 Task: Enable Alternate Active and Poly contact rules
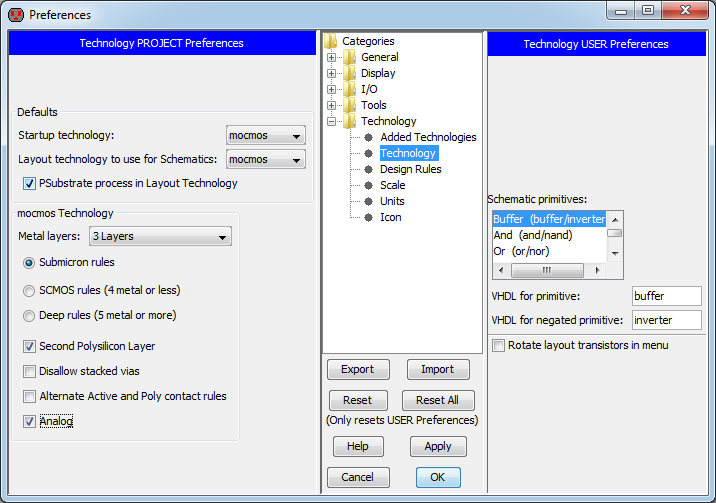pos(29,396)
